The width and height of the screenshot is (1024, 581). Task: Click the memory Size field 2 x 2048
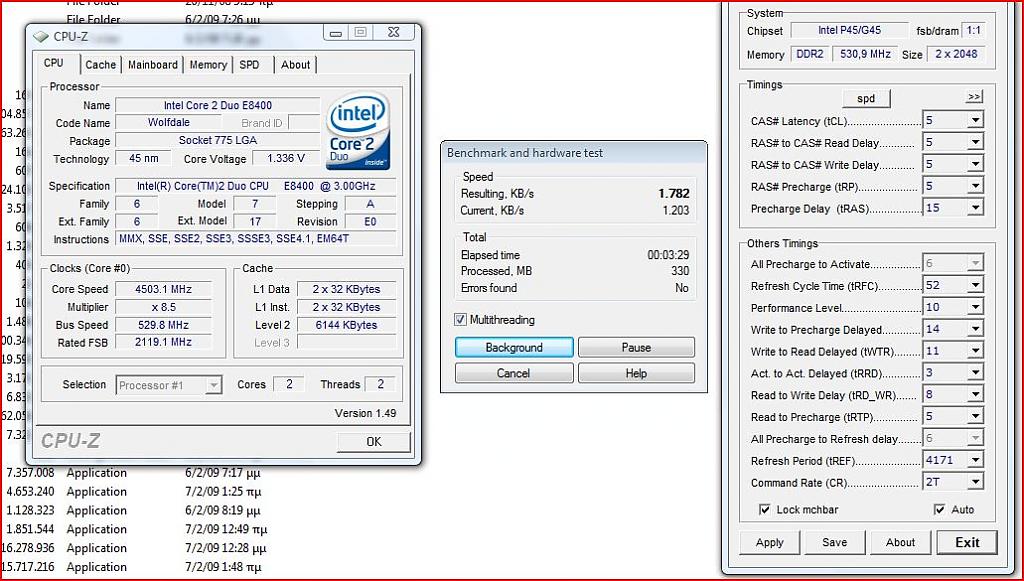(x=956, y=54)
